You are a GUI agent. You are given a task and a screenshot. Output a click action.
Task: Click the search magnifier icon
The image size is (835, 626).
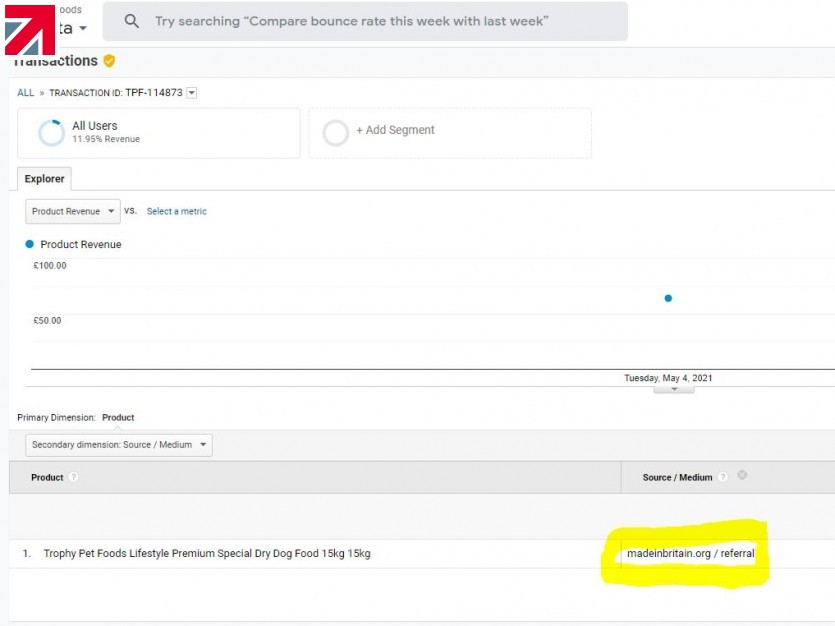click(x=133, y=21)
